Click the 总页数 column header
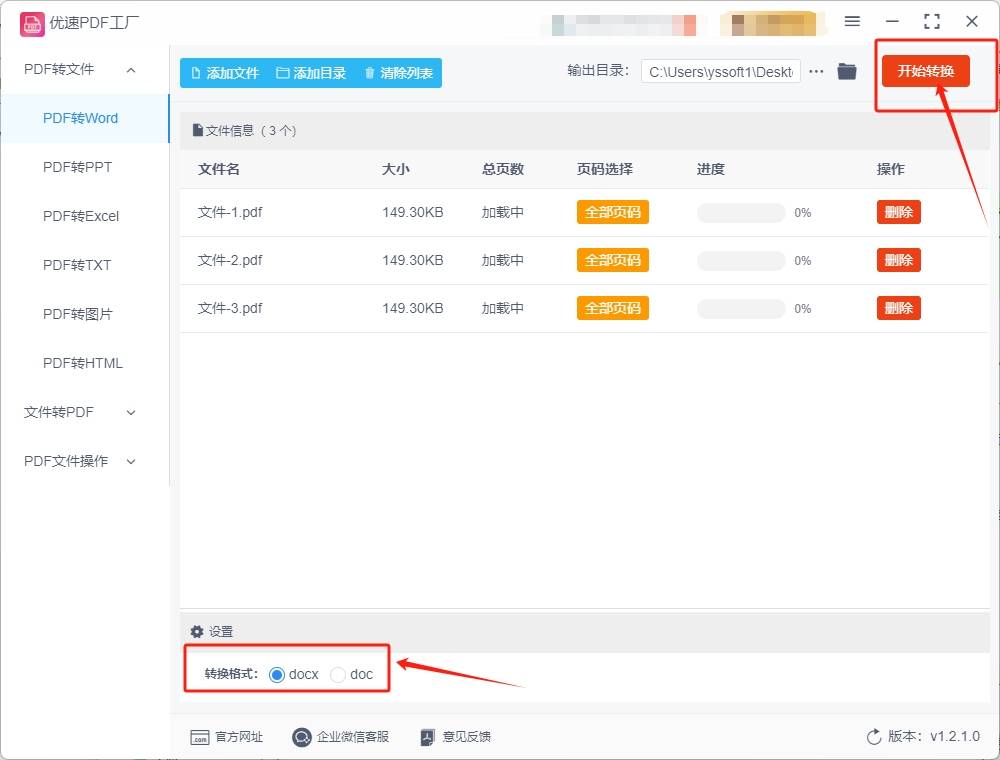 [x=503, y=169]
